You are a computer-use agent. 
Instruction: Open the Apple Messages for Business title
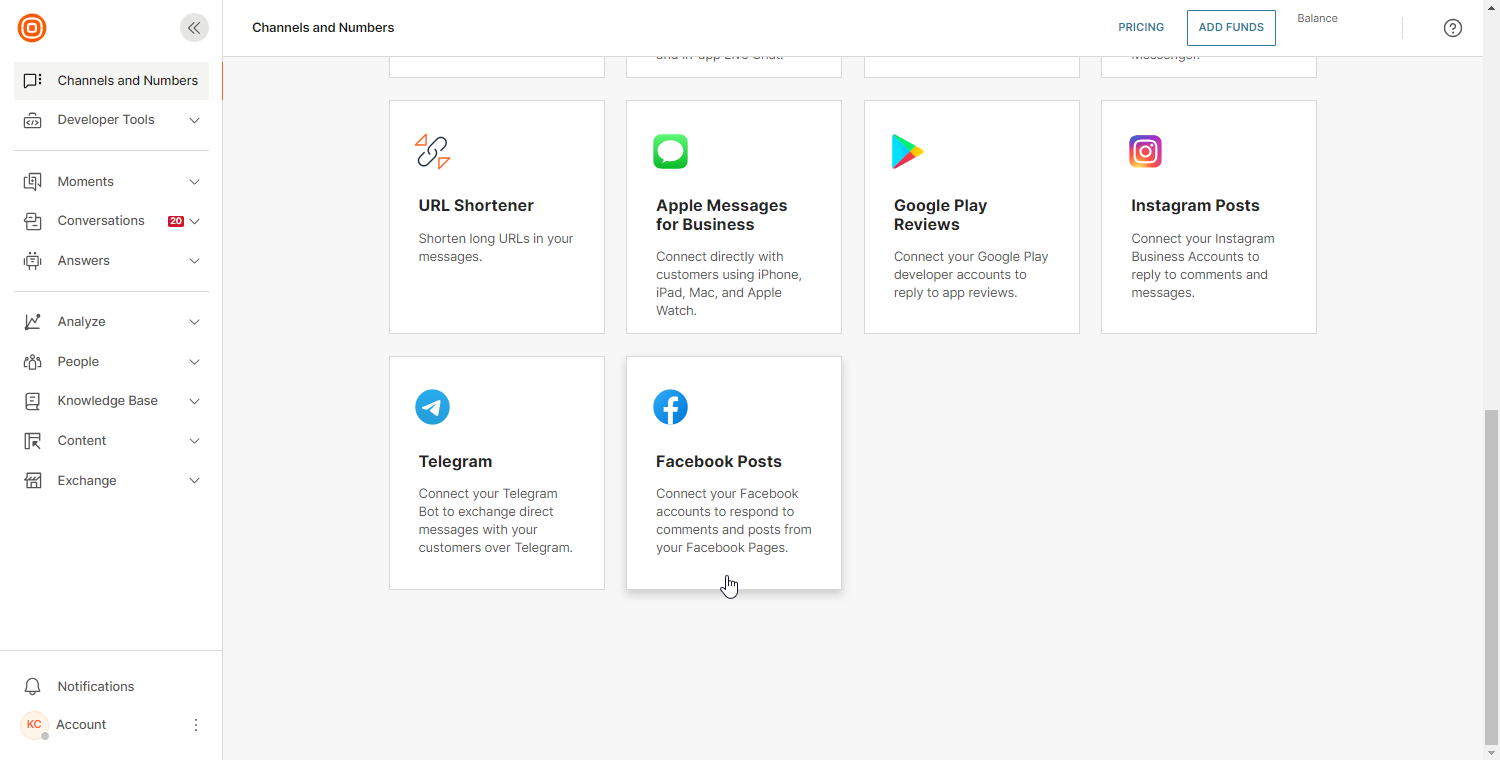(722, 215)
